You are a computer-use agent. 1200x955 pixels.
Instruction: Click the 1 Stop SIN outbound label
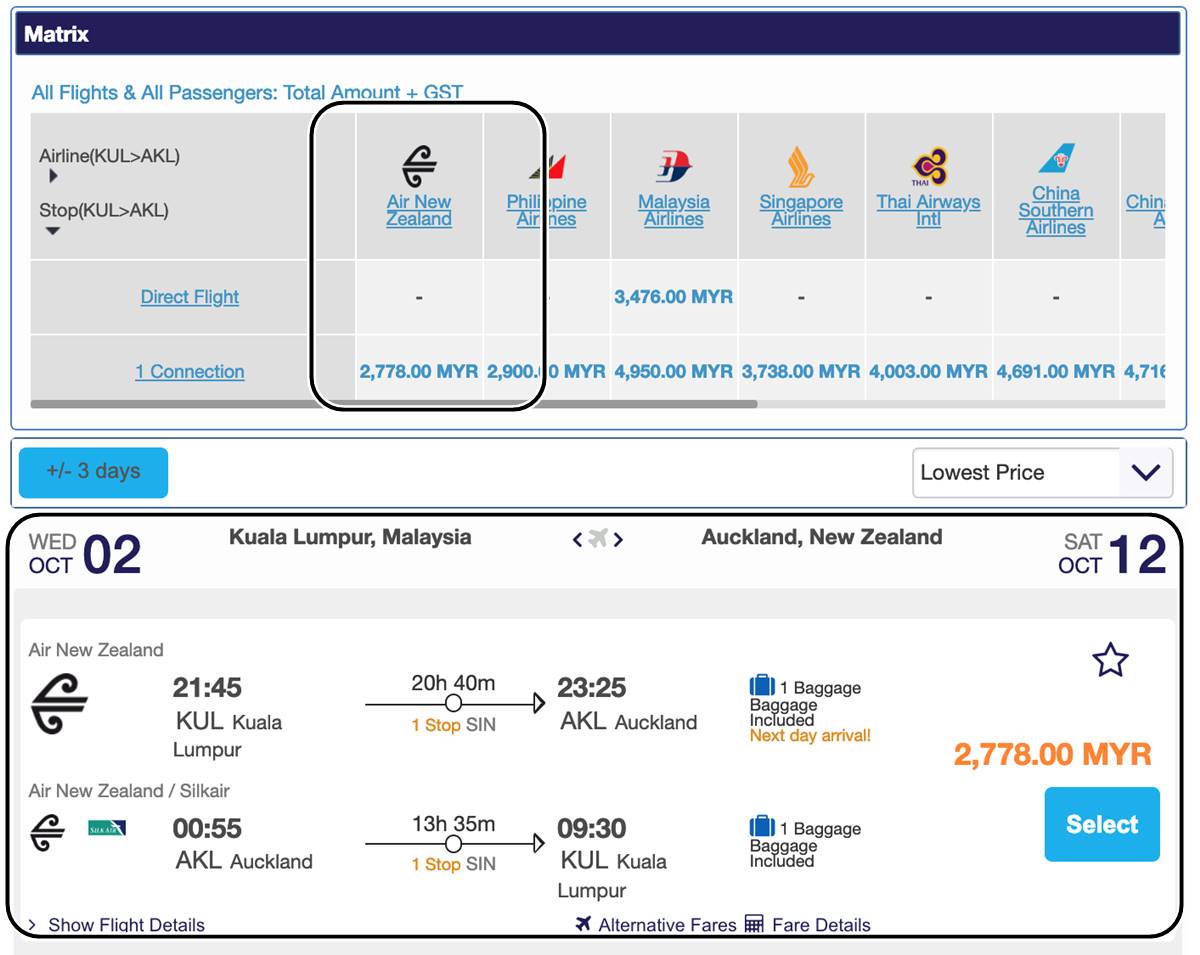pos(453,725)
